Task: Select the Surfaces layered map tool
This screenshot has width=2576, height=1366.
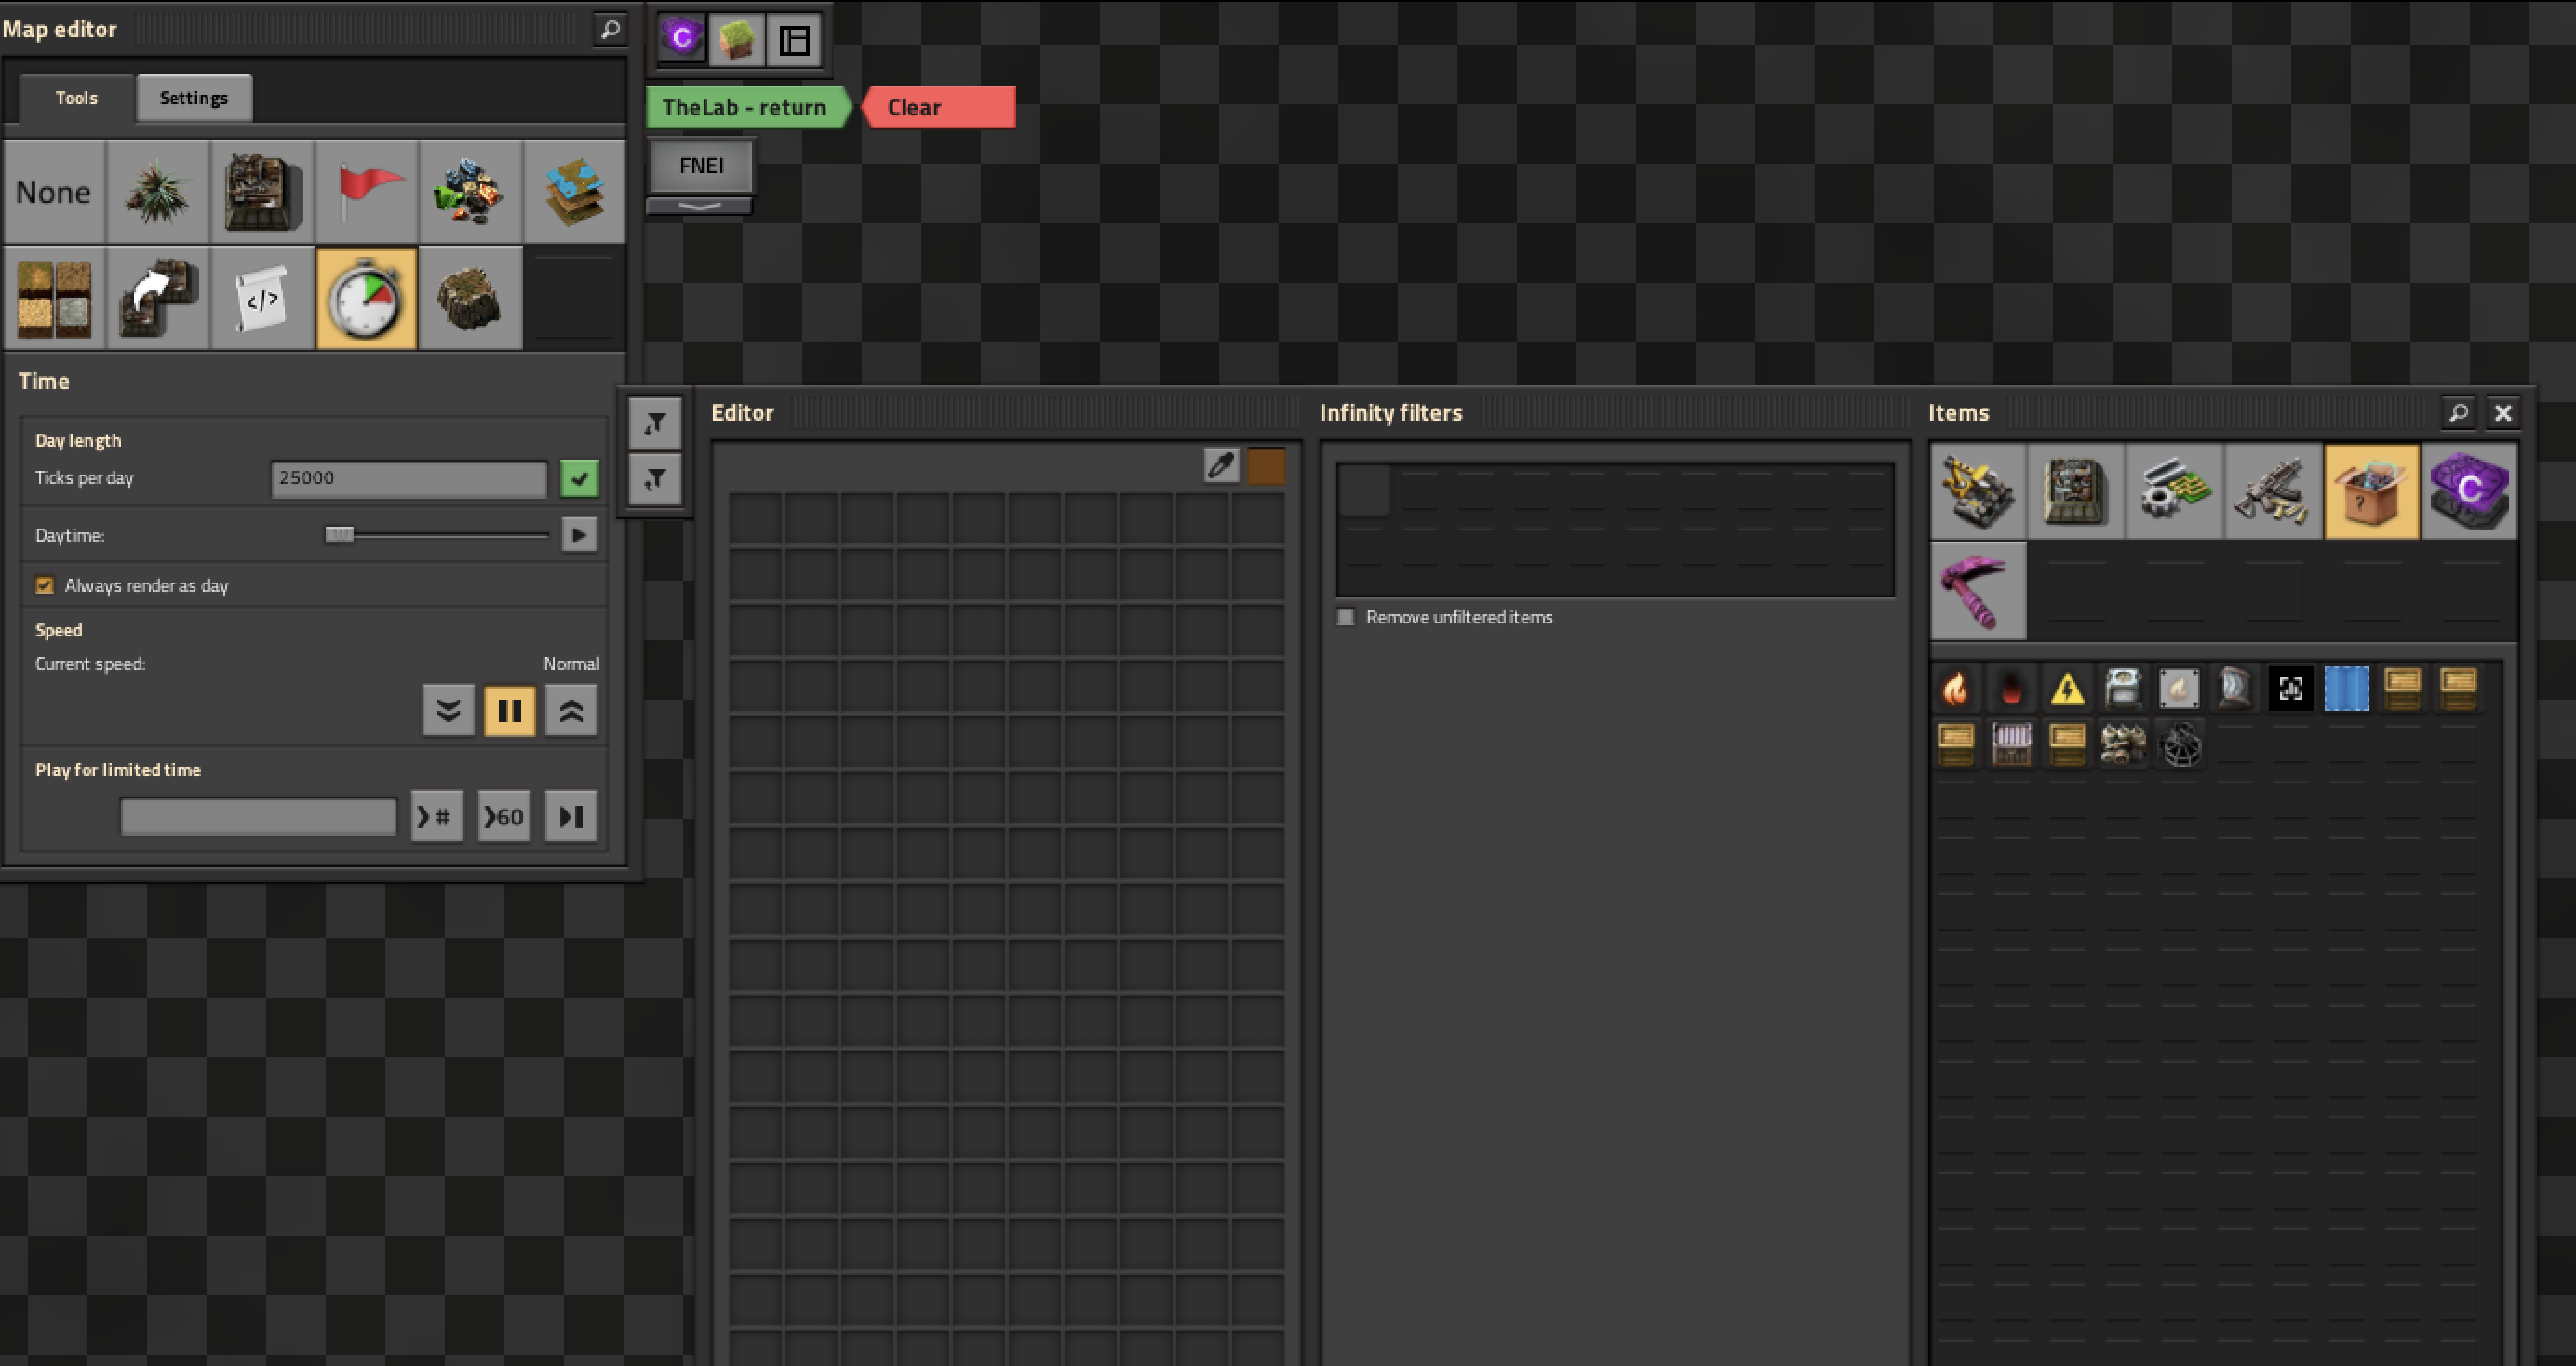Action: pyautogui.click(x=574, y=192)
